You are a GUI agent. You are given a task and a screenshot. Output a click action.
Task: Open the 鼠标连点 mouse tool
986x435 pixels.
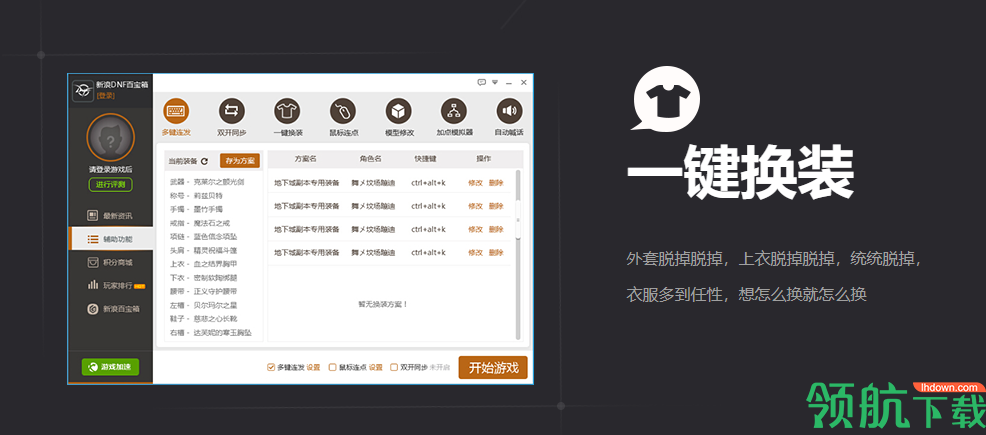click(x=343, y=118)
